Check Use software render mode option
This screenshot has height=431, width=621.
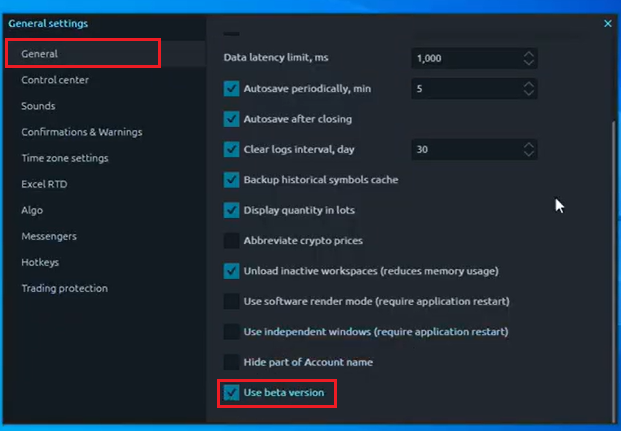(231, 301)
